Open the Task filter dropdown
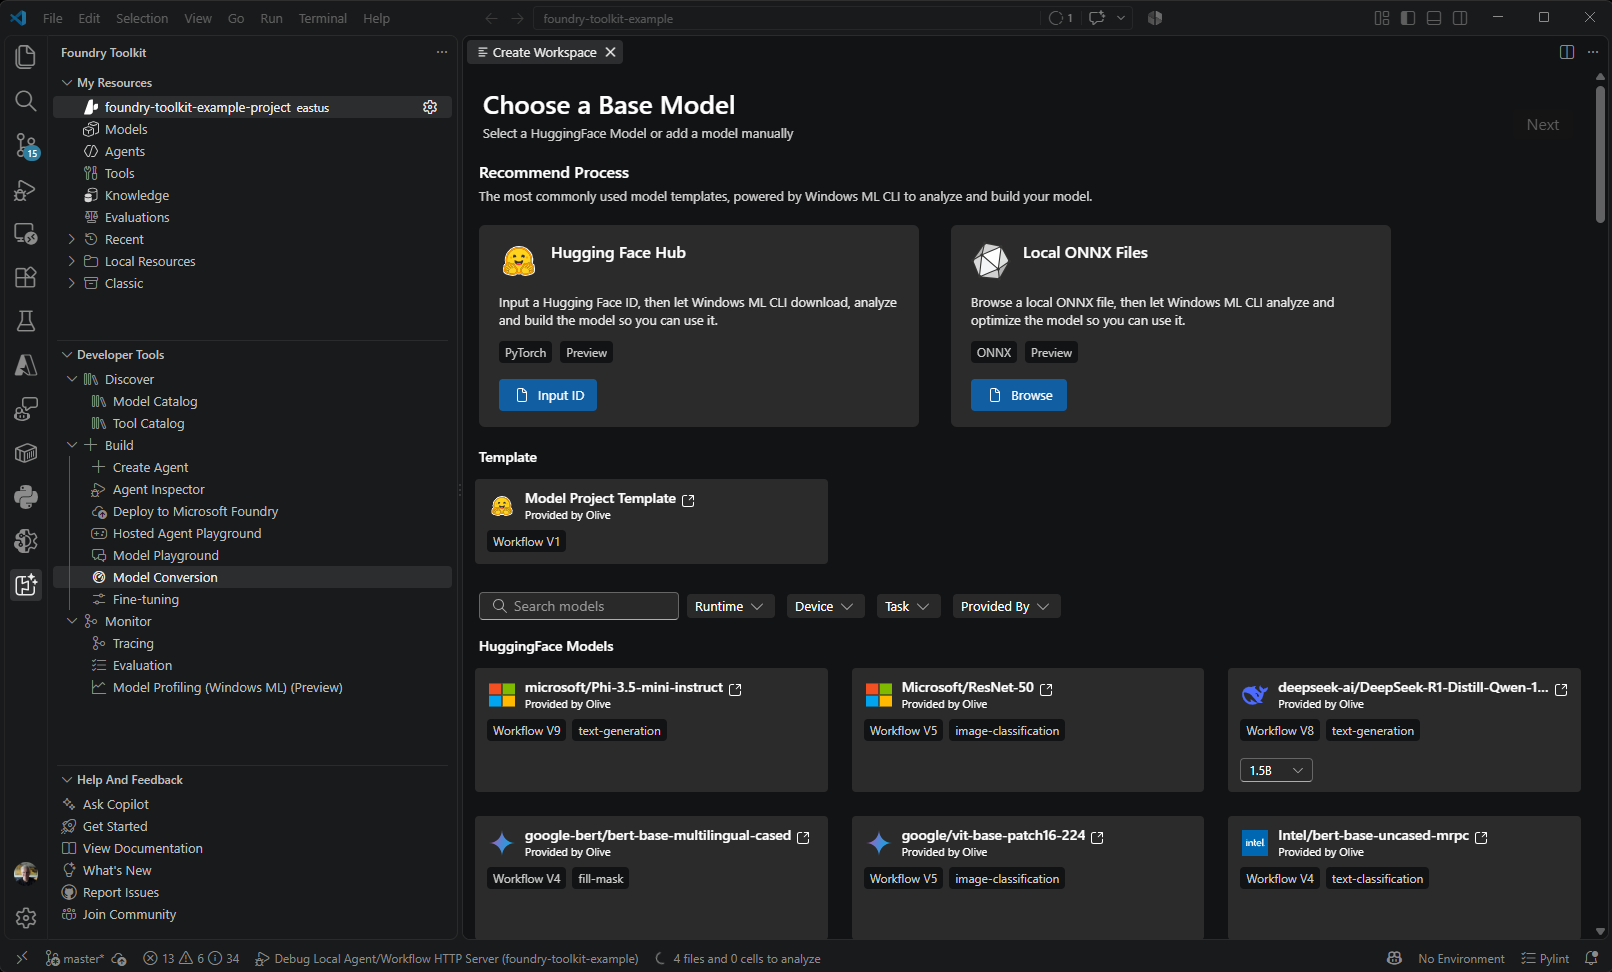Screen dimensions: 1612x972 909,606
